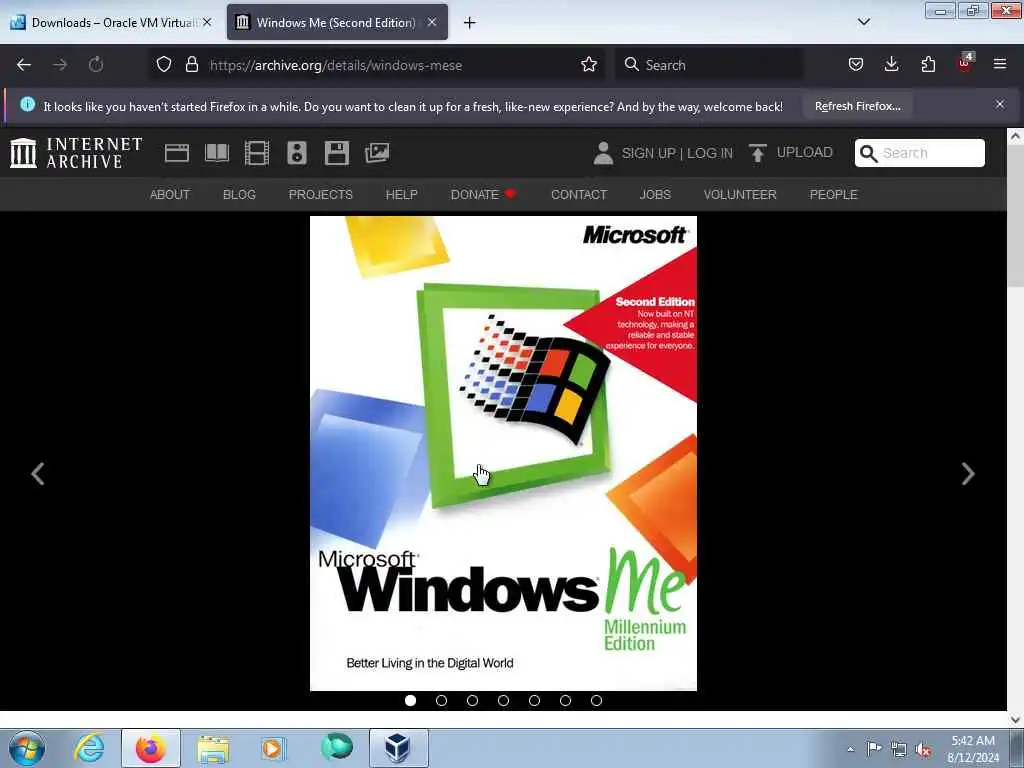This screenshot has width=1024, height=768.
Task: Open the Firefox downloads panel
Action: (891, 65)
